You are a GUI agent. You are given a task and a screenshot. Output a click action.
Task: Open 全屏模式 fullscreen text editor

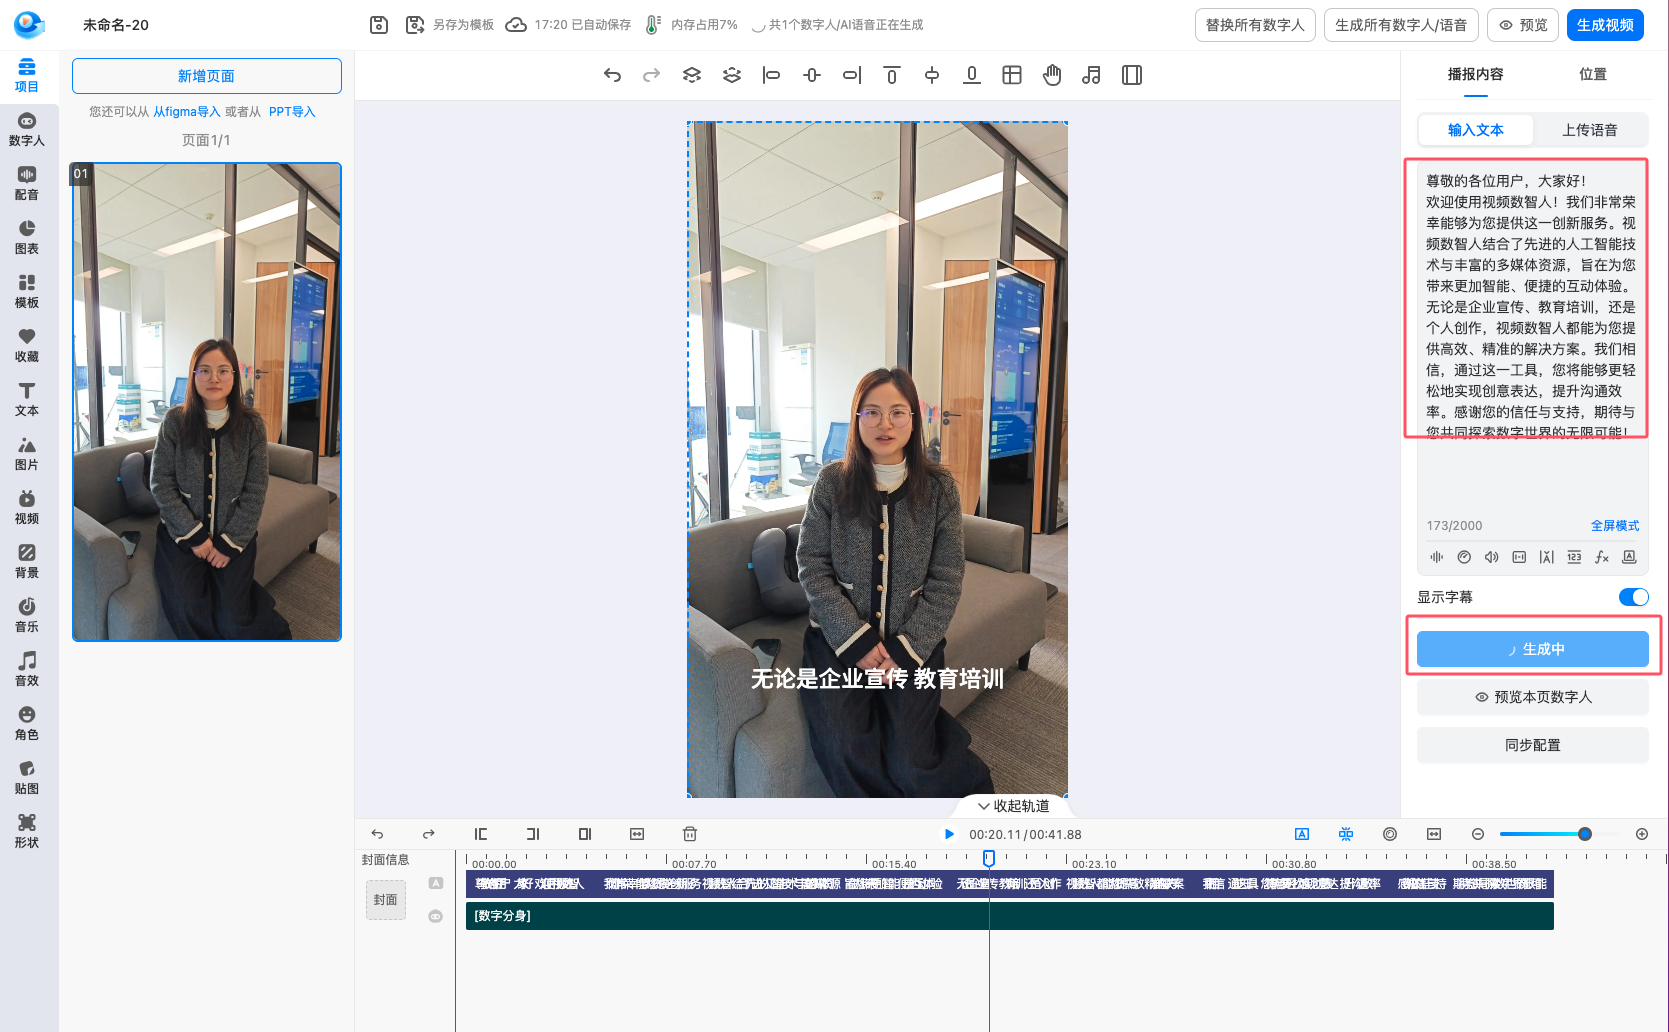1614,526
